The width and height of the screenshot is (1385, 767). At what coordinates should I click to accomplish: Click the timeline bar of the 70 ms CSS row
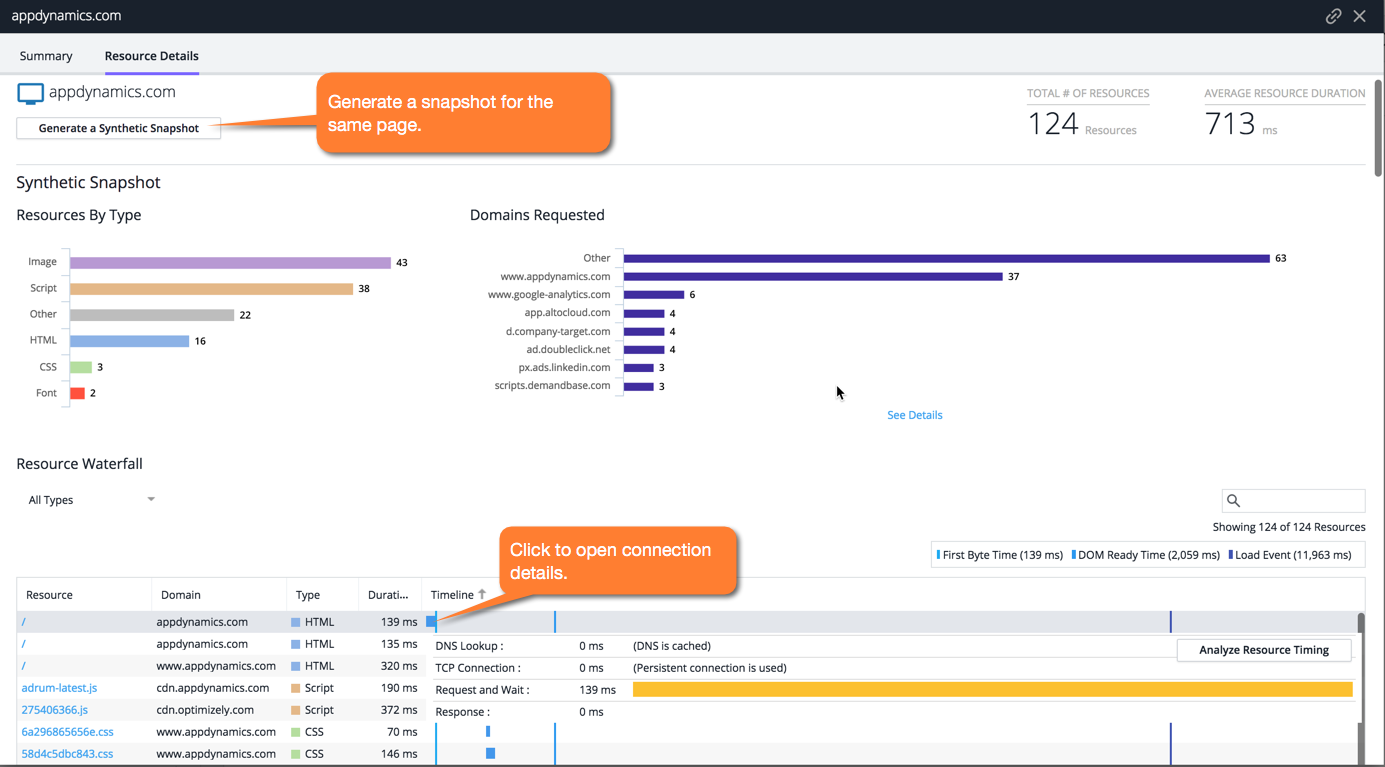click(x=488, y=732)
